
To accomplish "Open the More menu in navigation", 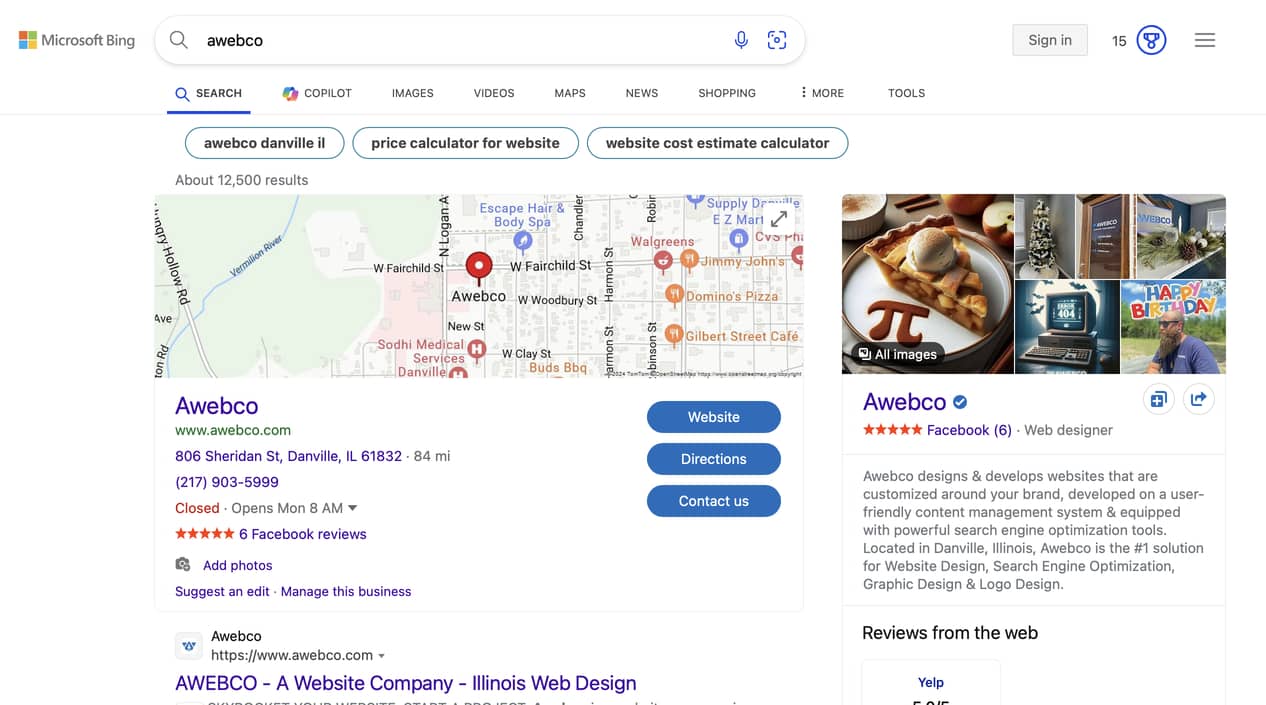I will [821, 93].
